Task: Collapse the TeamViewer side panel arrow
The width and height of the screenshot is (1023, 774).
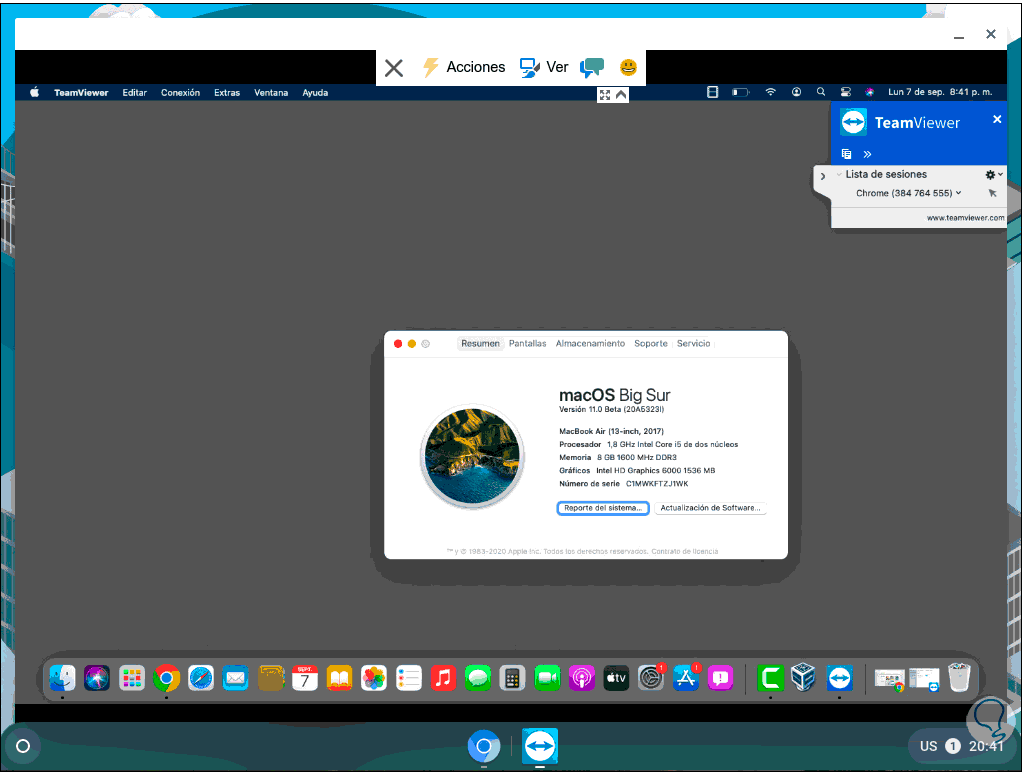Action: click(x=823, y=176)
